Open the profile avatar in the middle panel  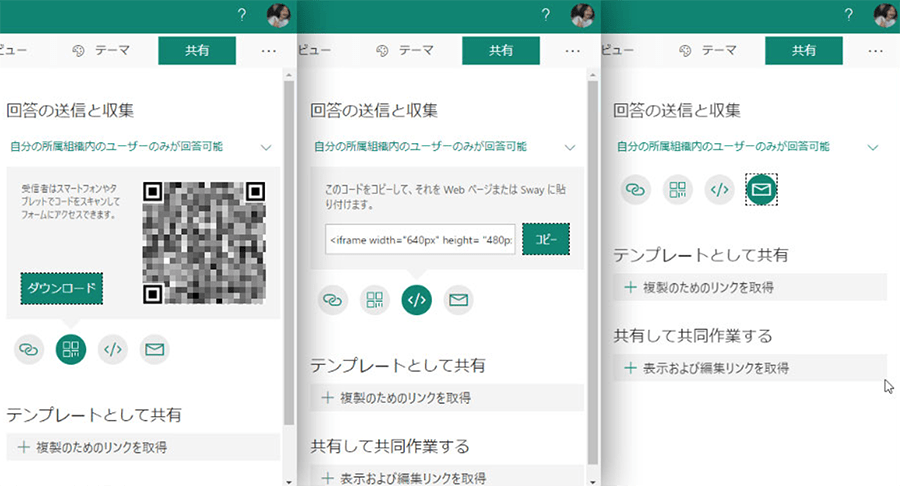[583, 15]
